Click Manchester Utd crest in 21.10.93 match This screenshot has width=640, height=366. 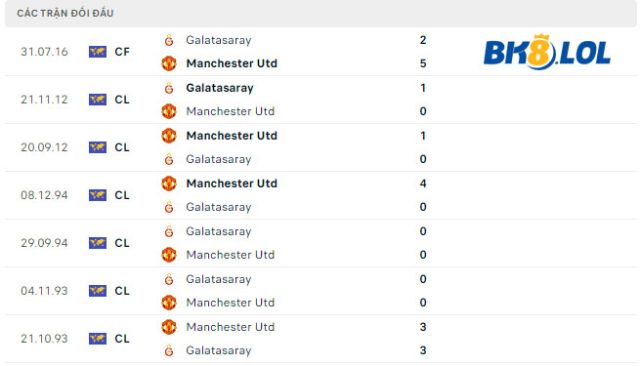(169, 327)
